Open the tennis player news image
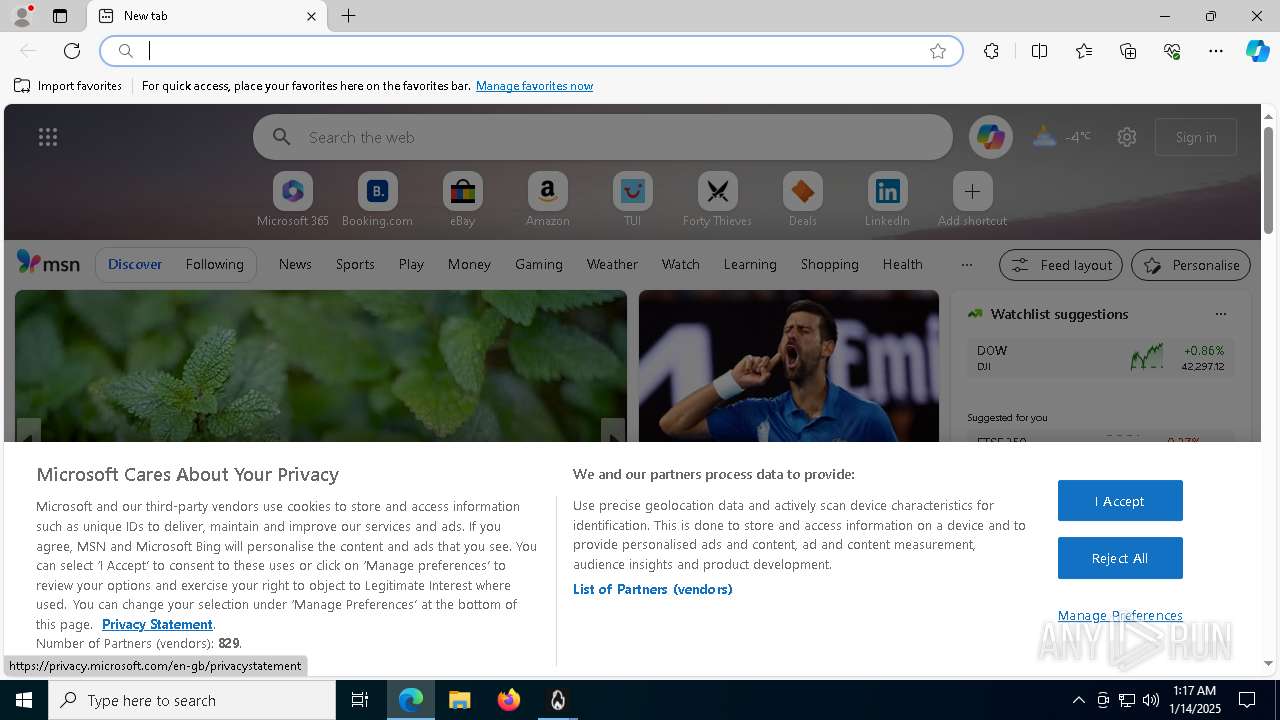The image size is (1280, 720). click(x=789, y=366)
